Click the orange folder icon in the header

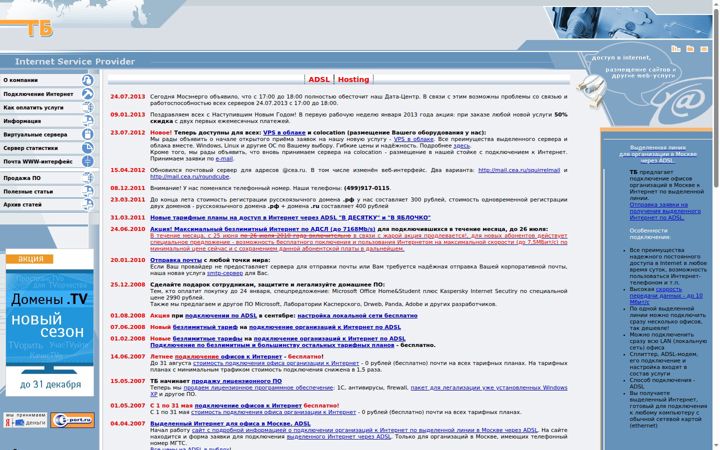point(690,49)
